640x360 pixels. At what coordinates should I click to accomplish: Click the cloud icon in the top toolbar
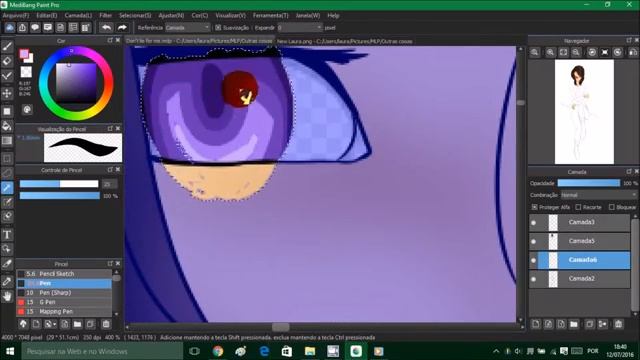click(x=10, y=27)
